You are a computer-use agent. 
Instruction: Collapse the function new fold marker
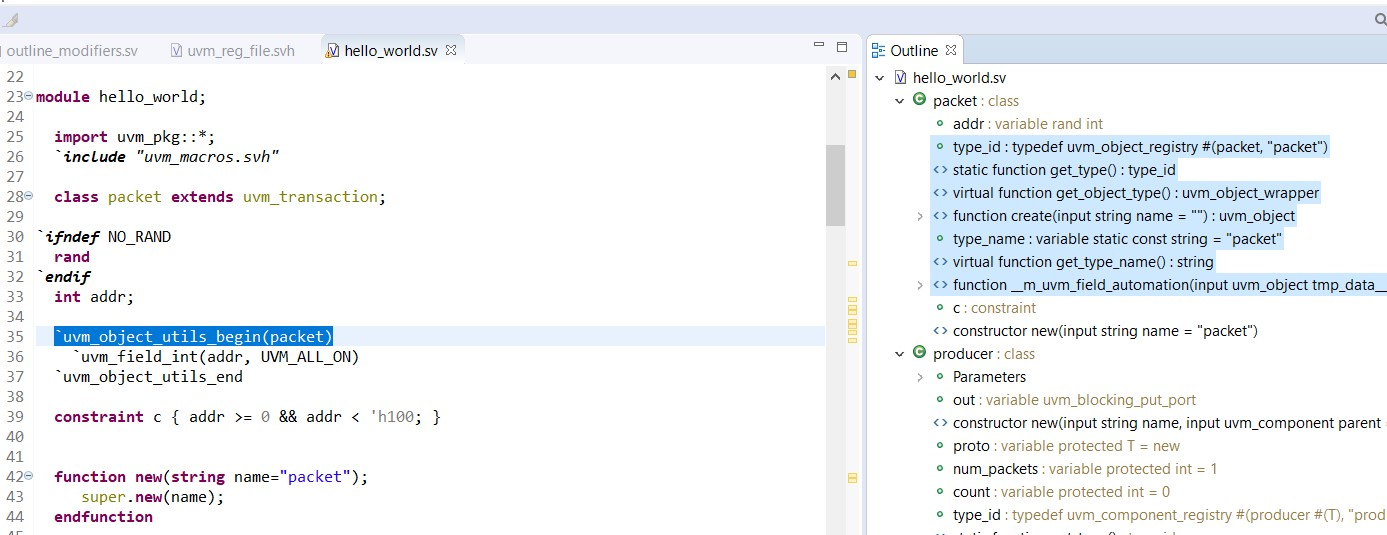(28, 477)
